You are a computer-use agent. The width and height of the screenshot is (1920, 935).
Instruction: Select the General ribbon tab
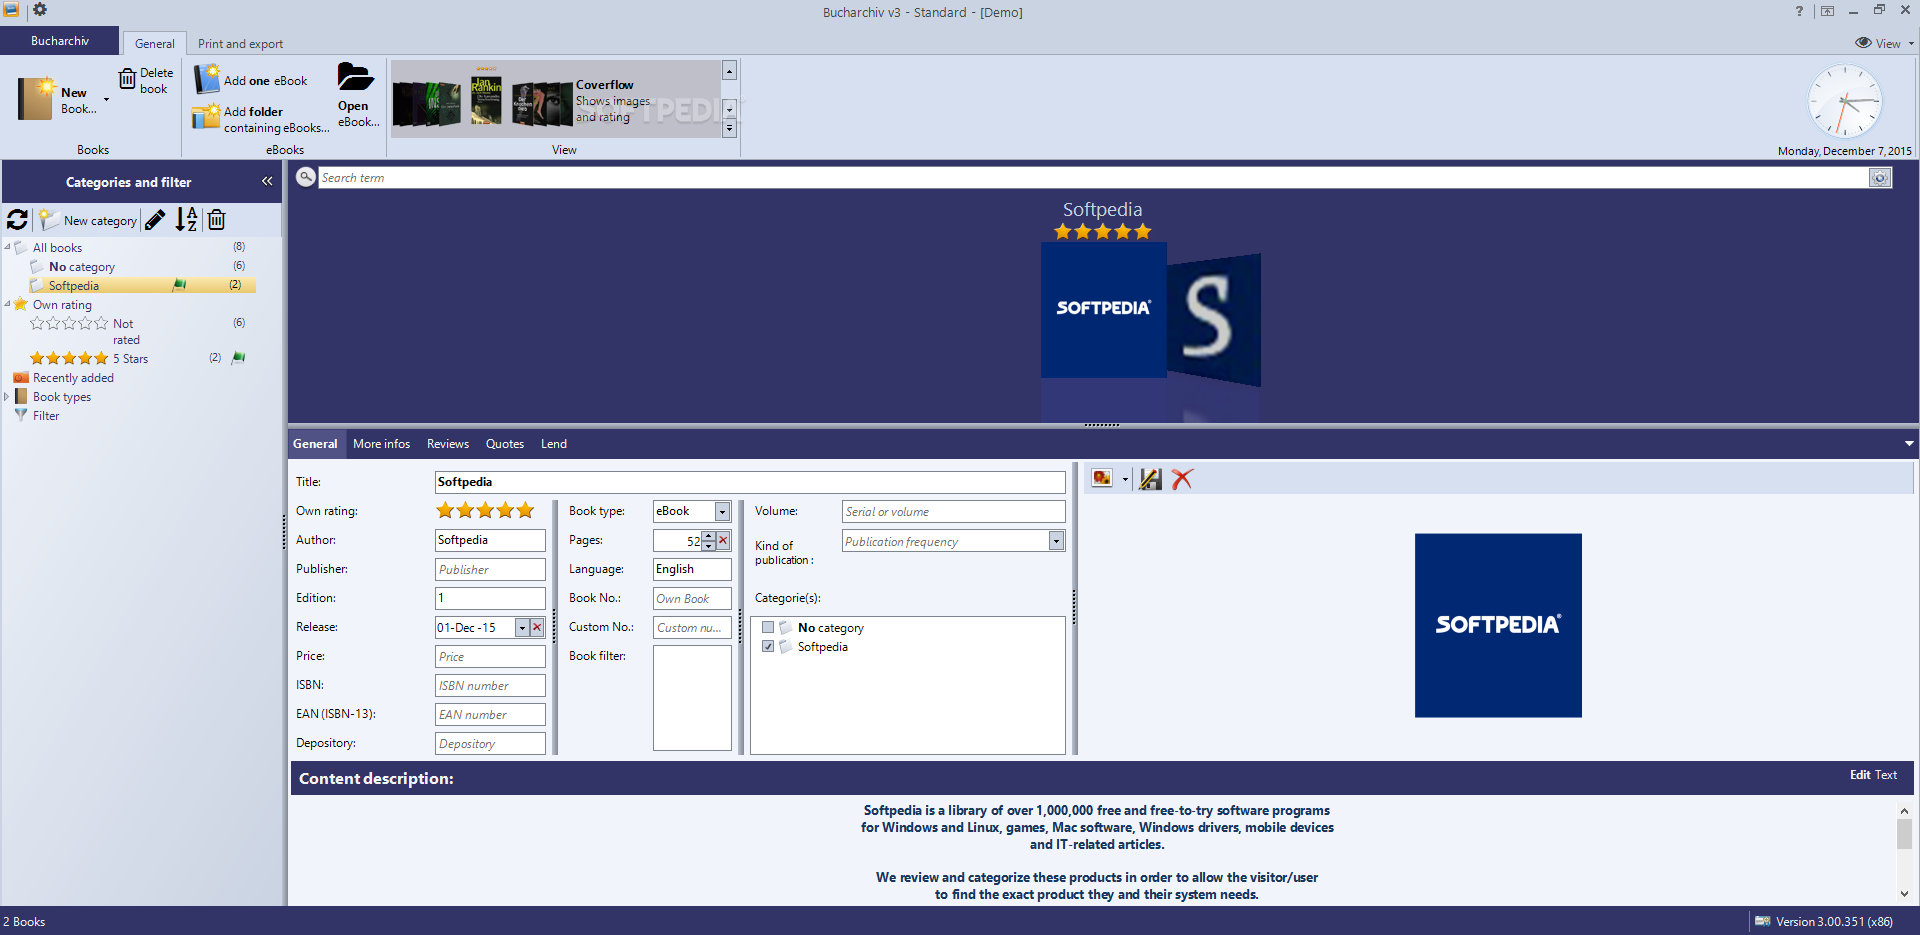[155, 43]
